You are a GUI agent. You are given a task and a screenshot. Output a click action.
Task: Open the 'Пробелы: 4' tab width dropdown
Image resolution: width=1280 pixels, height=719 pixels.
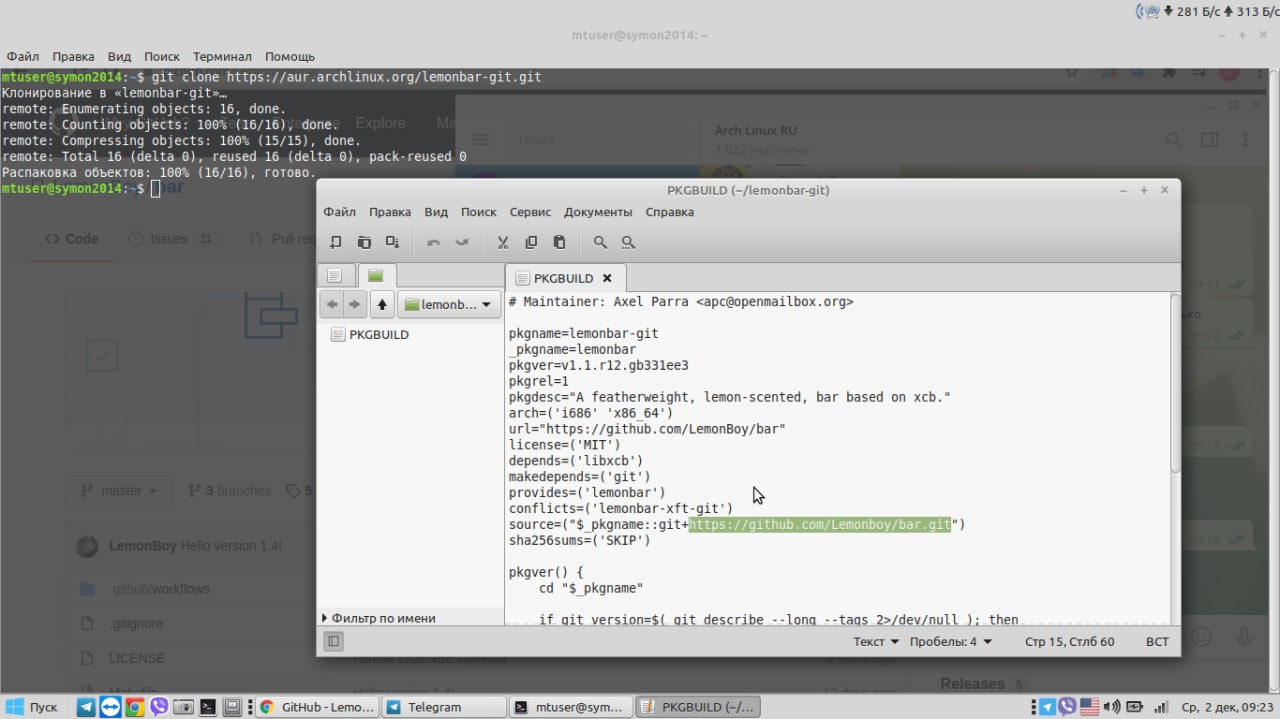[x=951, y=642]
